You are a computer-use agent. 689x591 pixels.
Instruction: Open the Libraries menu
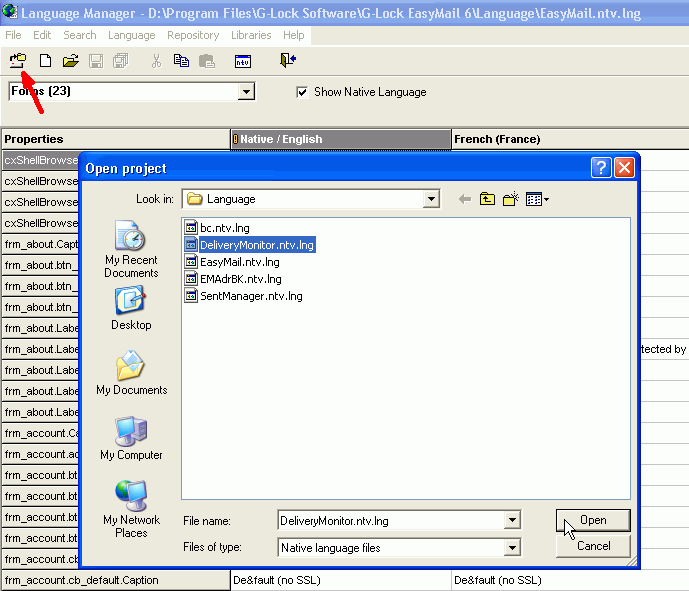251,35
